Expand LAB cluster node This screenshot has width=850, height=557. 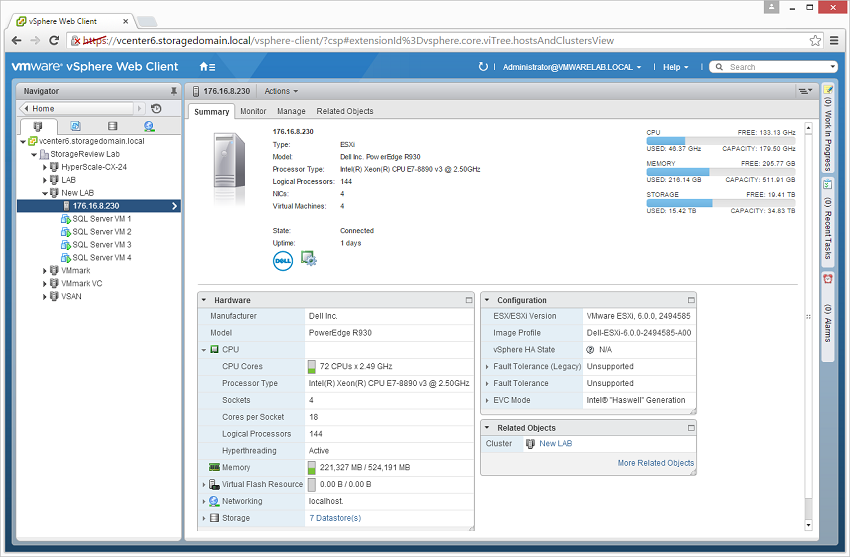point(45,180)
